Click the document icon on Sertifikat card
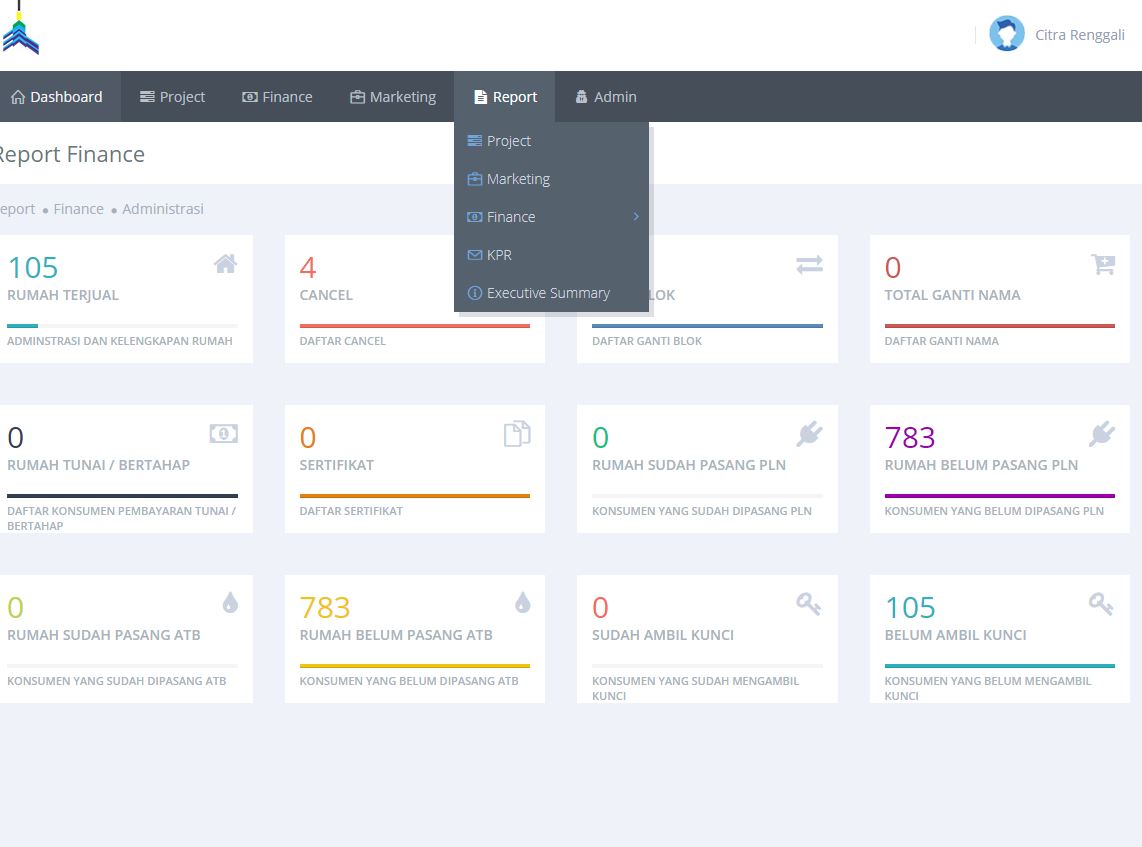Image resolution: width=1142 pixels, height=847 pixels. point(517,434)
